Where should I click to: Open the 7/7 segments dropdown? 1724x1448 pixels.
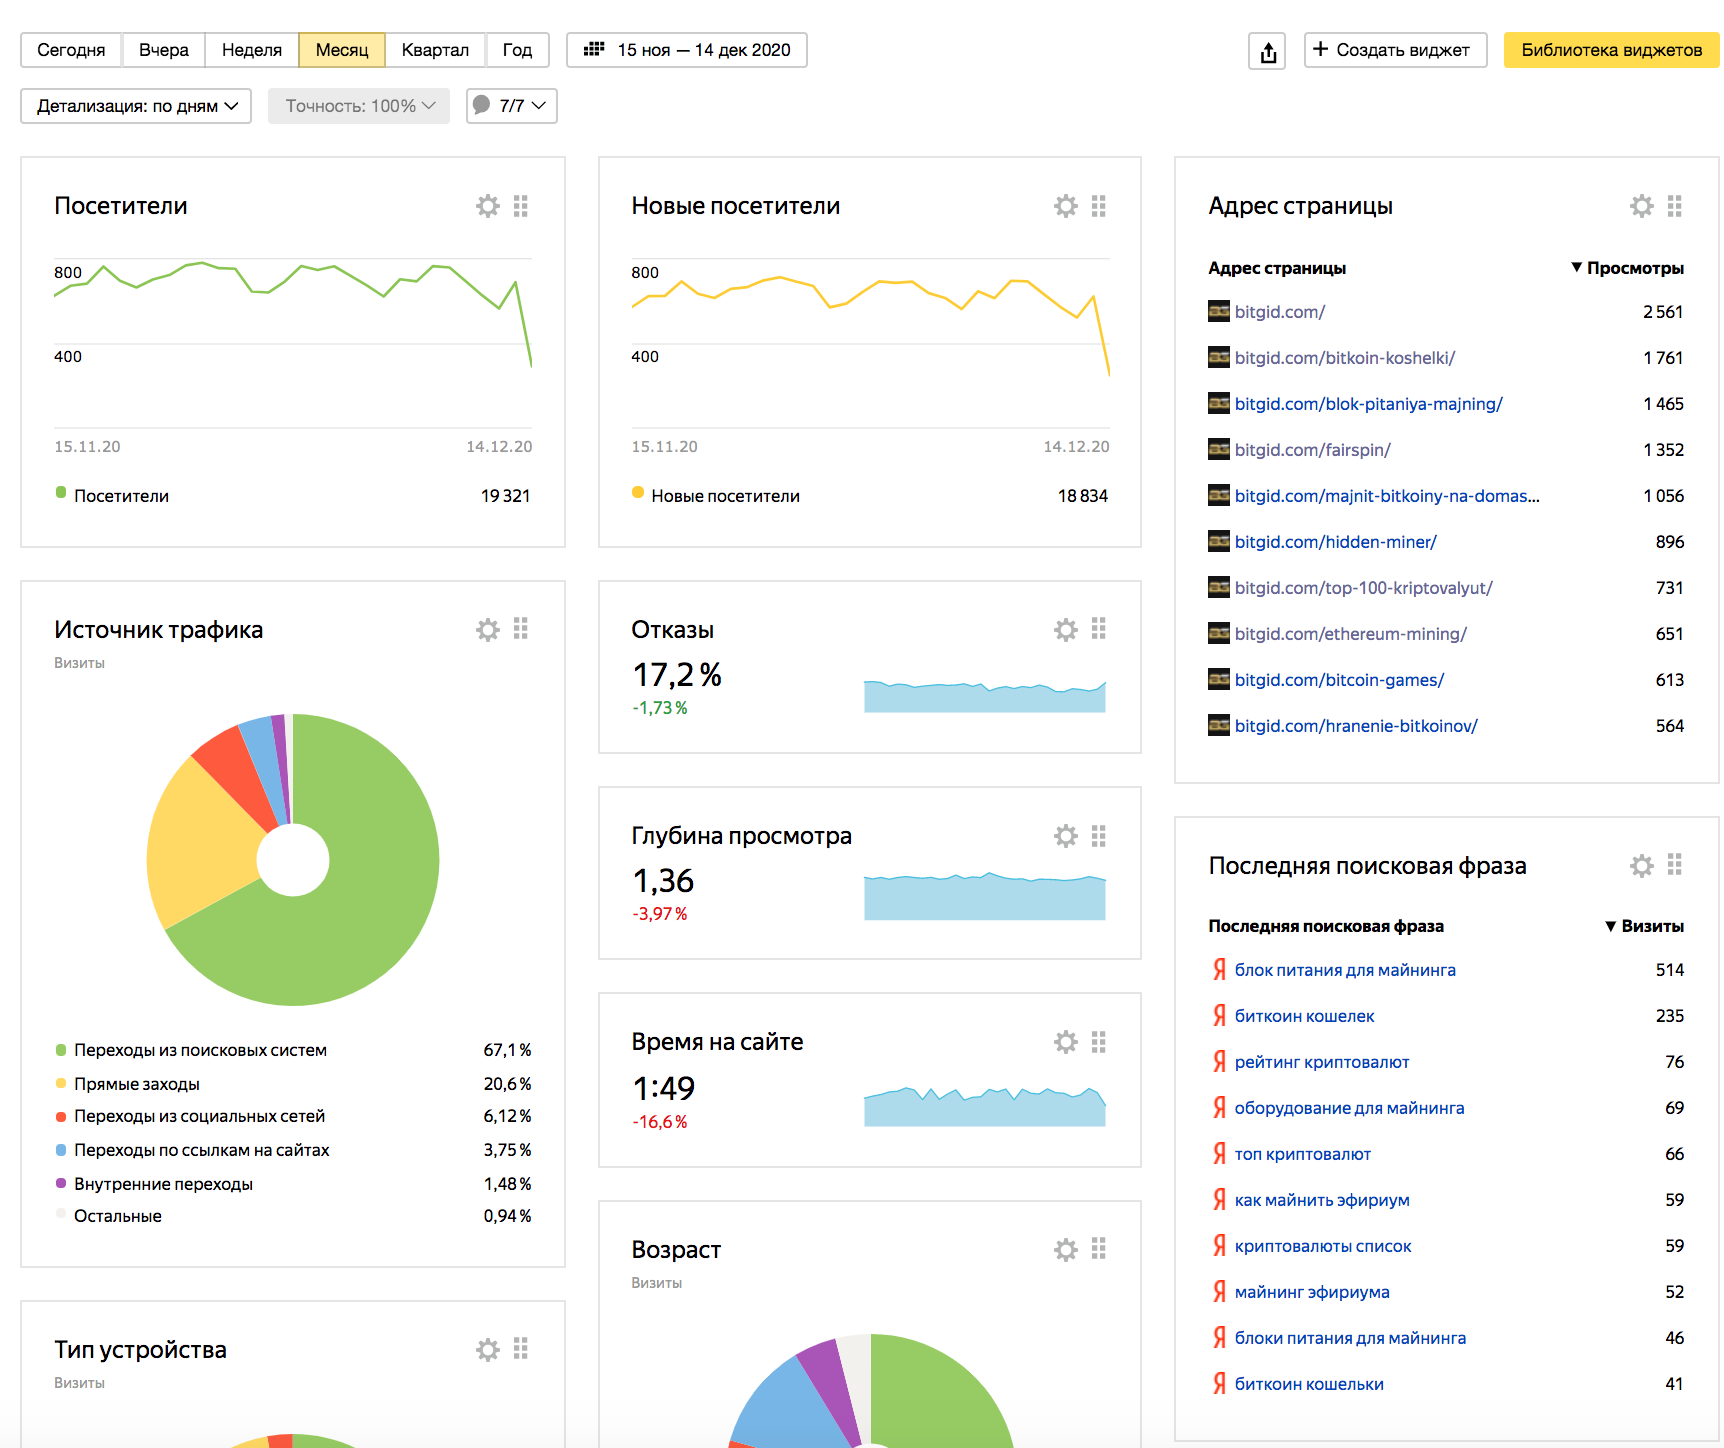pos(511,106)
